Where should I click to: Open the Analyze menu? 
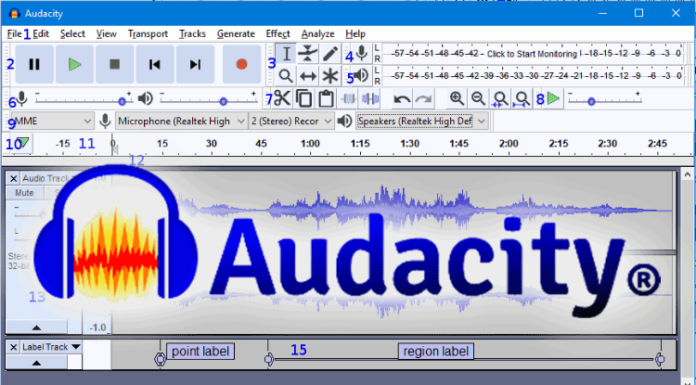(317, 34)
